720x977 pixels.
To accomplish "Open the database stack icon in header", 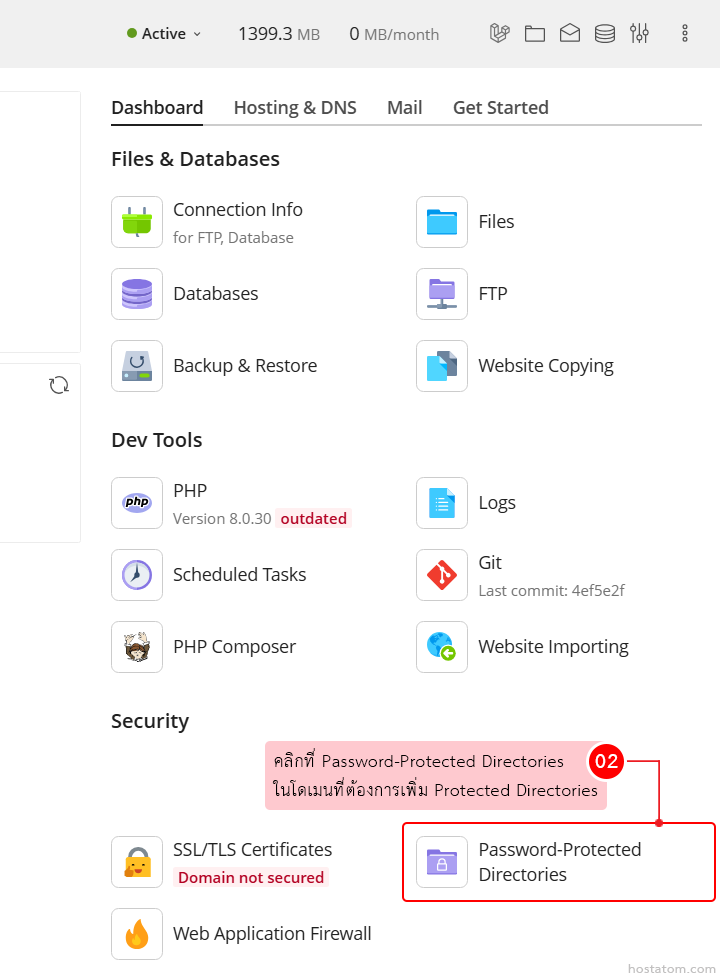I will (x=605, y=33).
